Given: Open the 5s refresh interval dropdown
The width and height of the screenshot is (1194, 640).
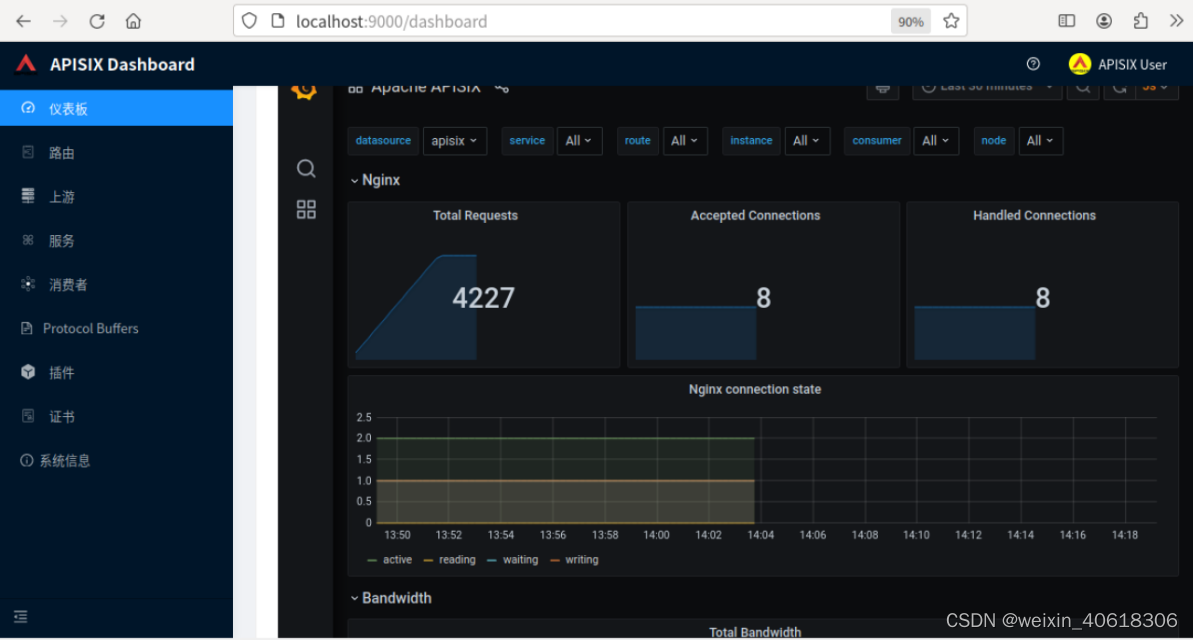Looking at the screenshot, I should (1156, 90).
